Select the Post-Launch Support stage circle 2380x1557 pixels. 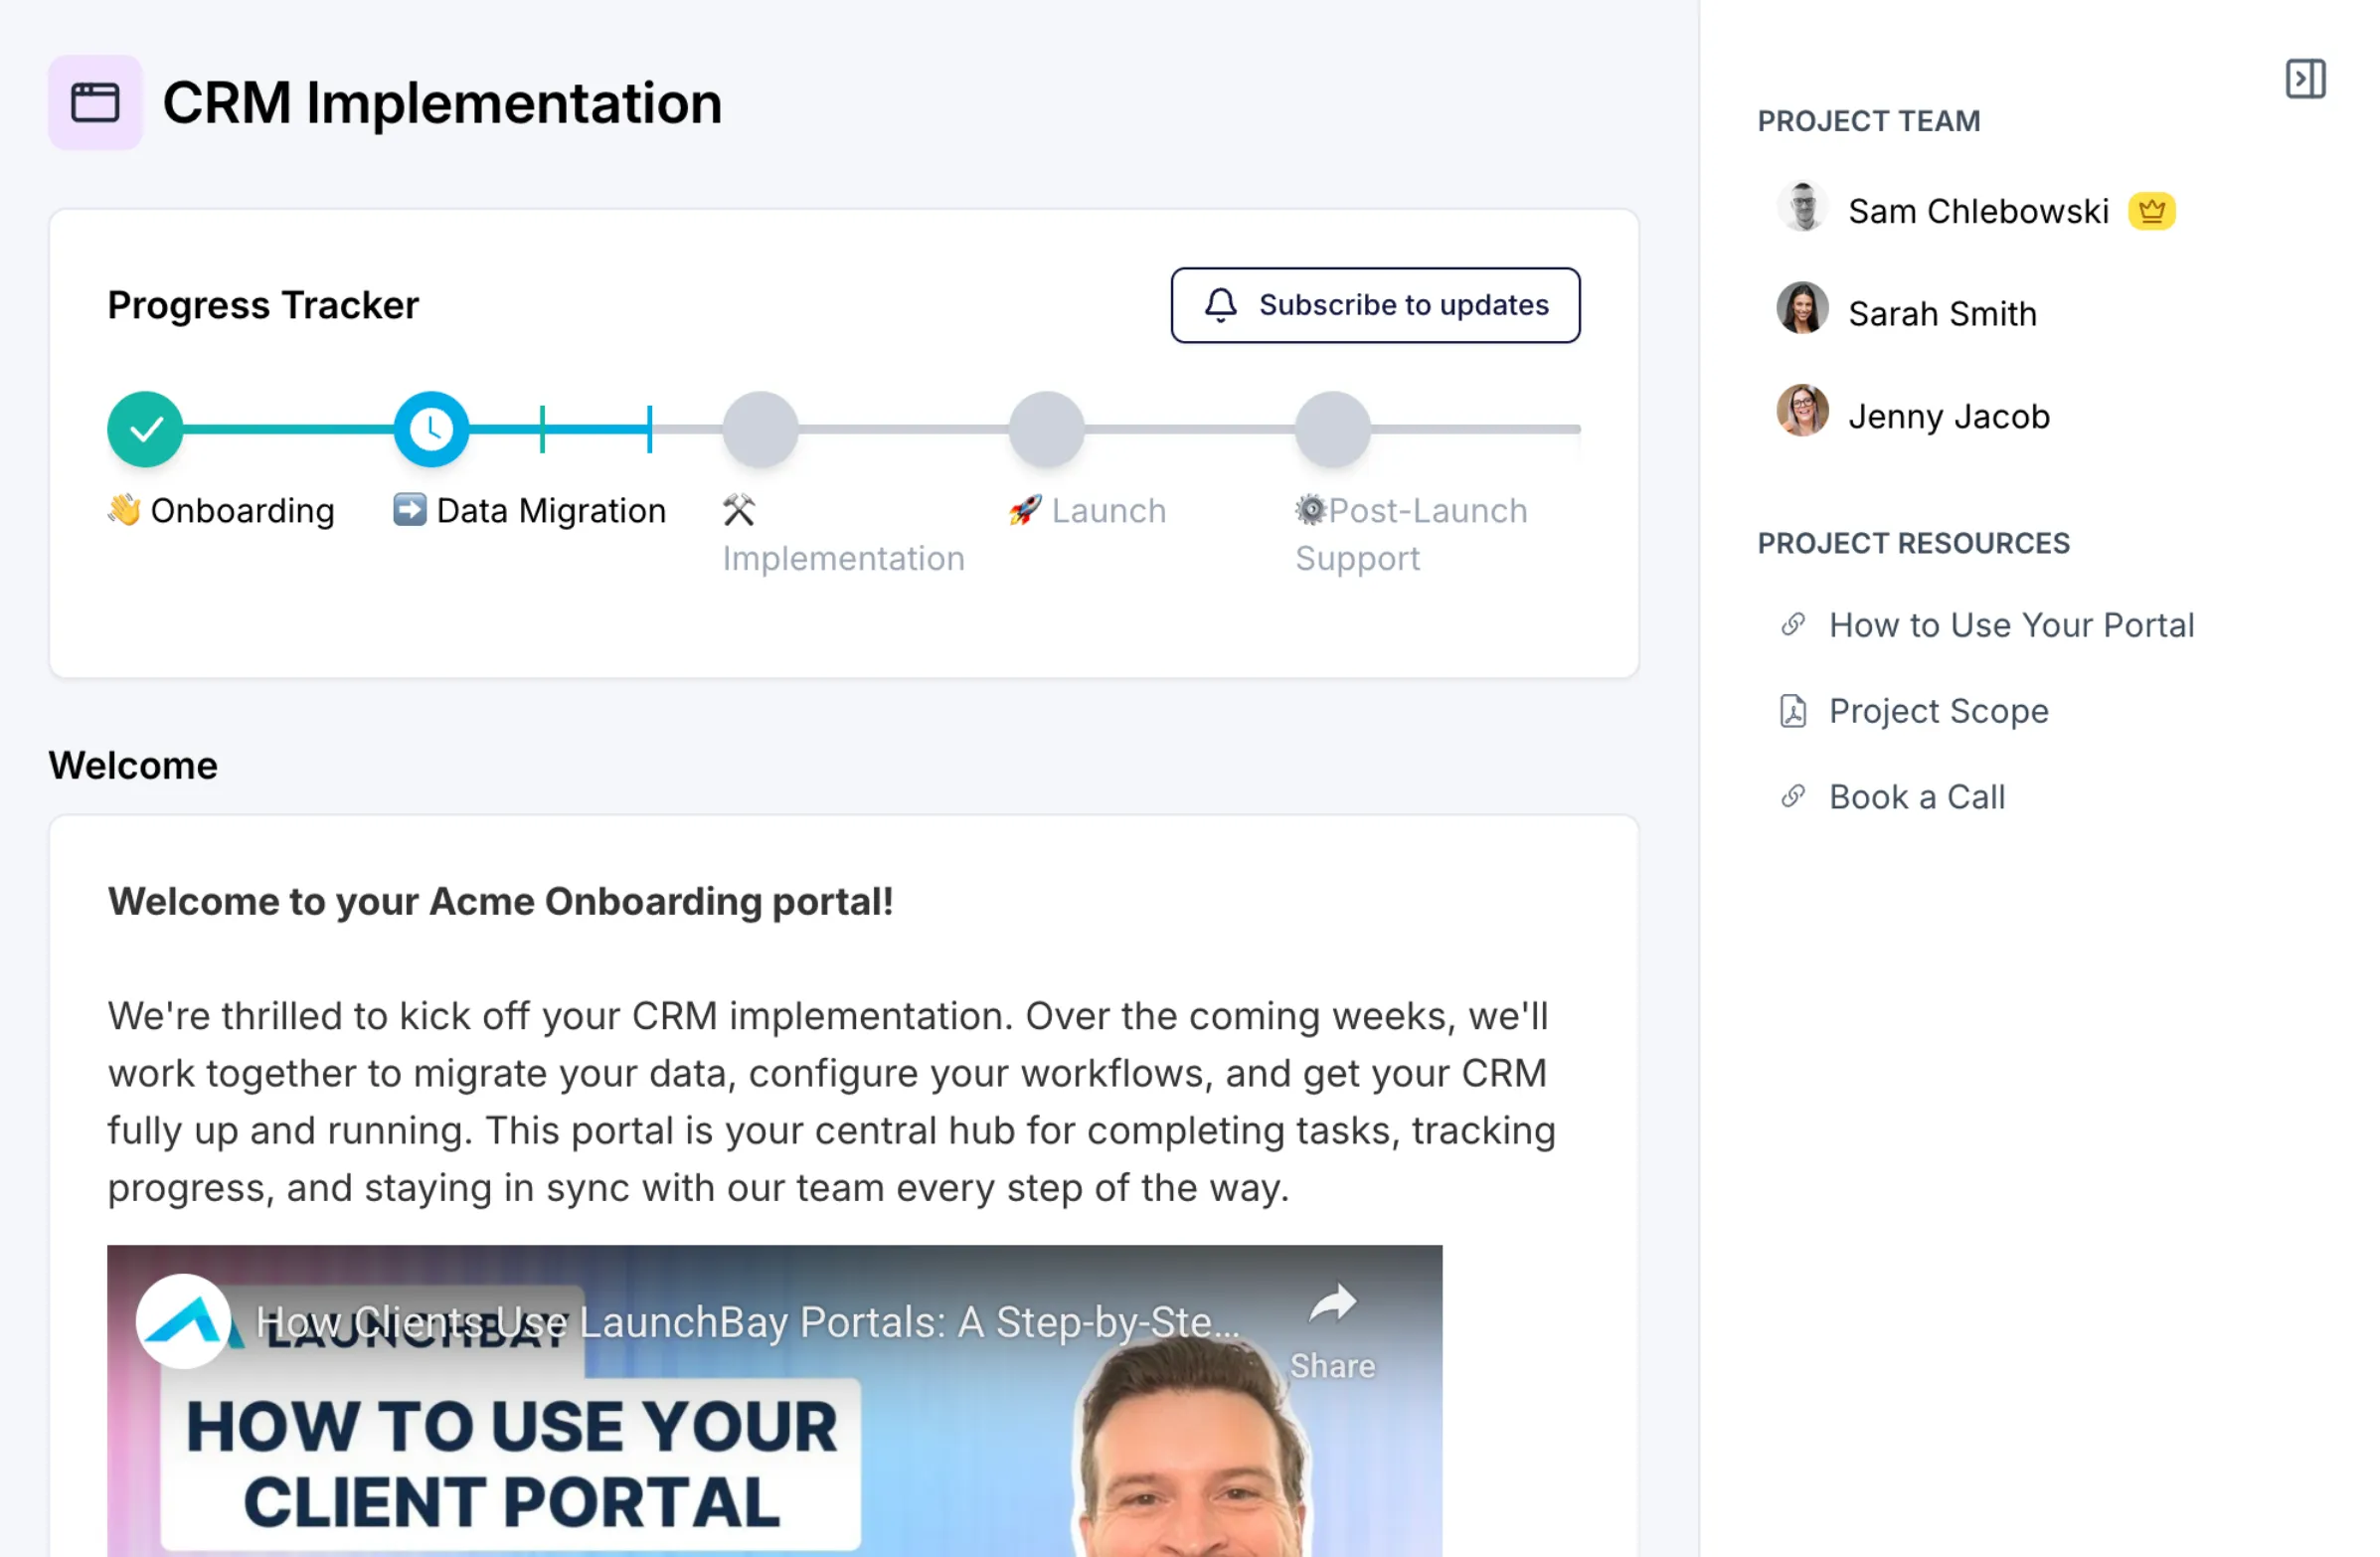pos(1332,429)
